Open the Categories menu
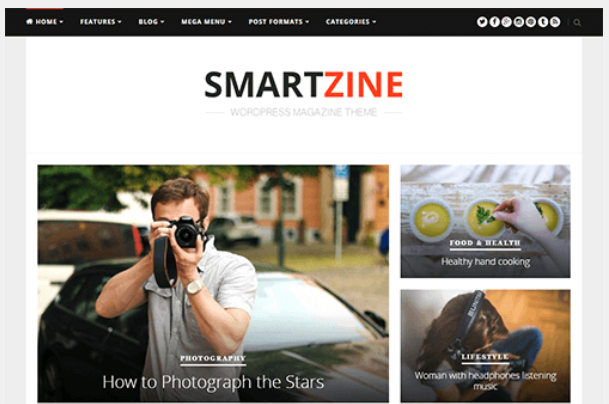This screenshot has width=609, height=404. click(x=351, y=22)
